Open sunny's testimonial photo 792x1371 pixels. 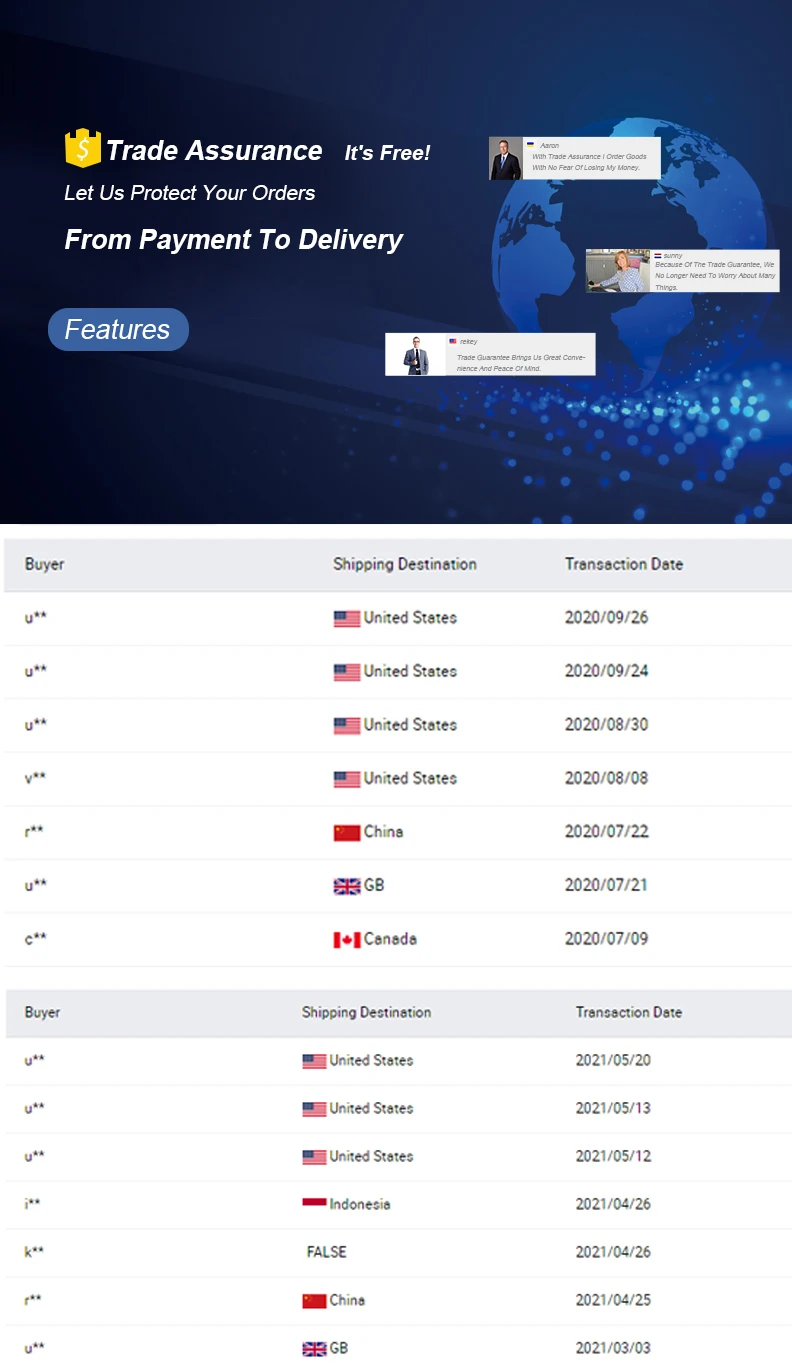(x=618, y=271)
